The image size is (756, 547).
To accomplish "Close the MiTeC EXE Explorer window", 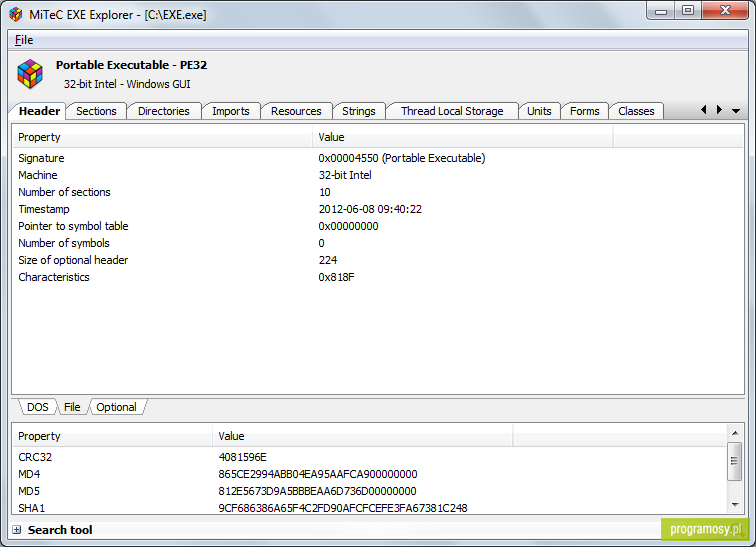I will click(x=725, y=11).
